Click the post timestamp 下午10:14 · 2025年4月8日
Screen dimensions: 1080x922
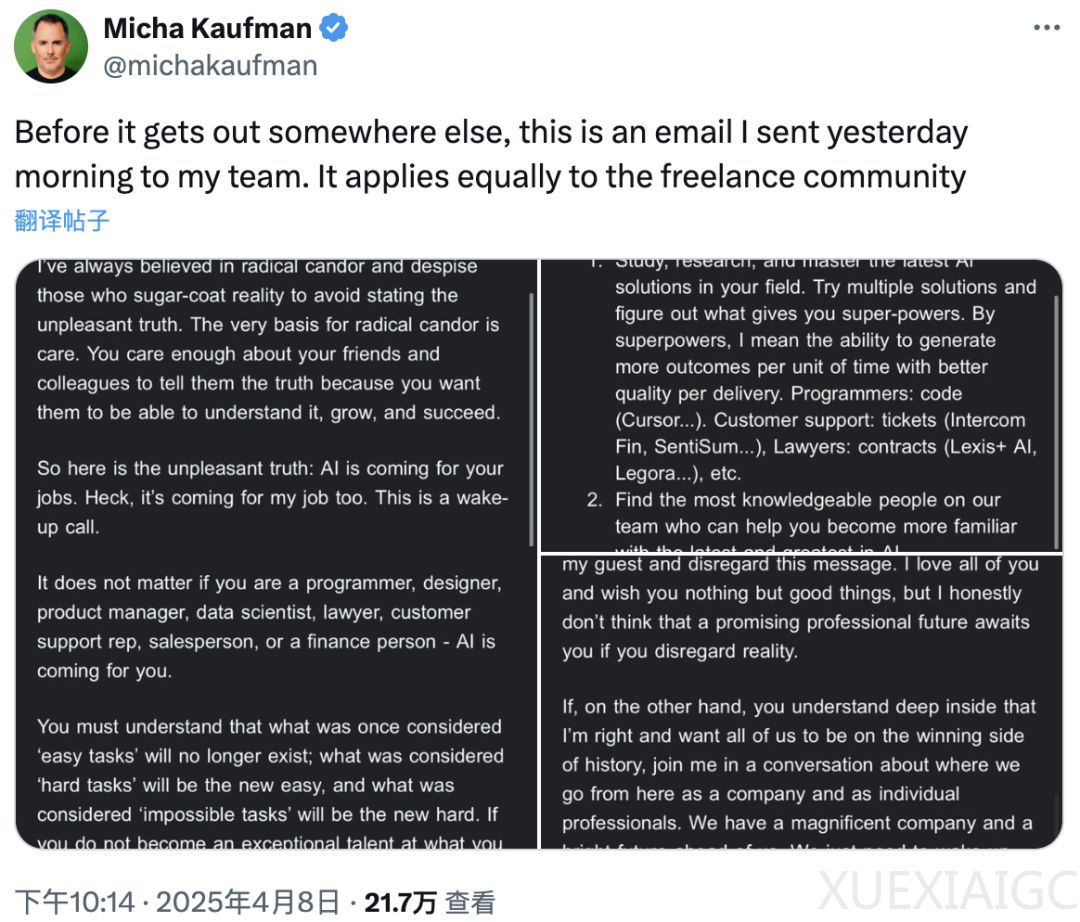[177, 902]
